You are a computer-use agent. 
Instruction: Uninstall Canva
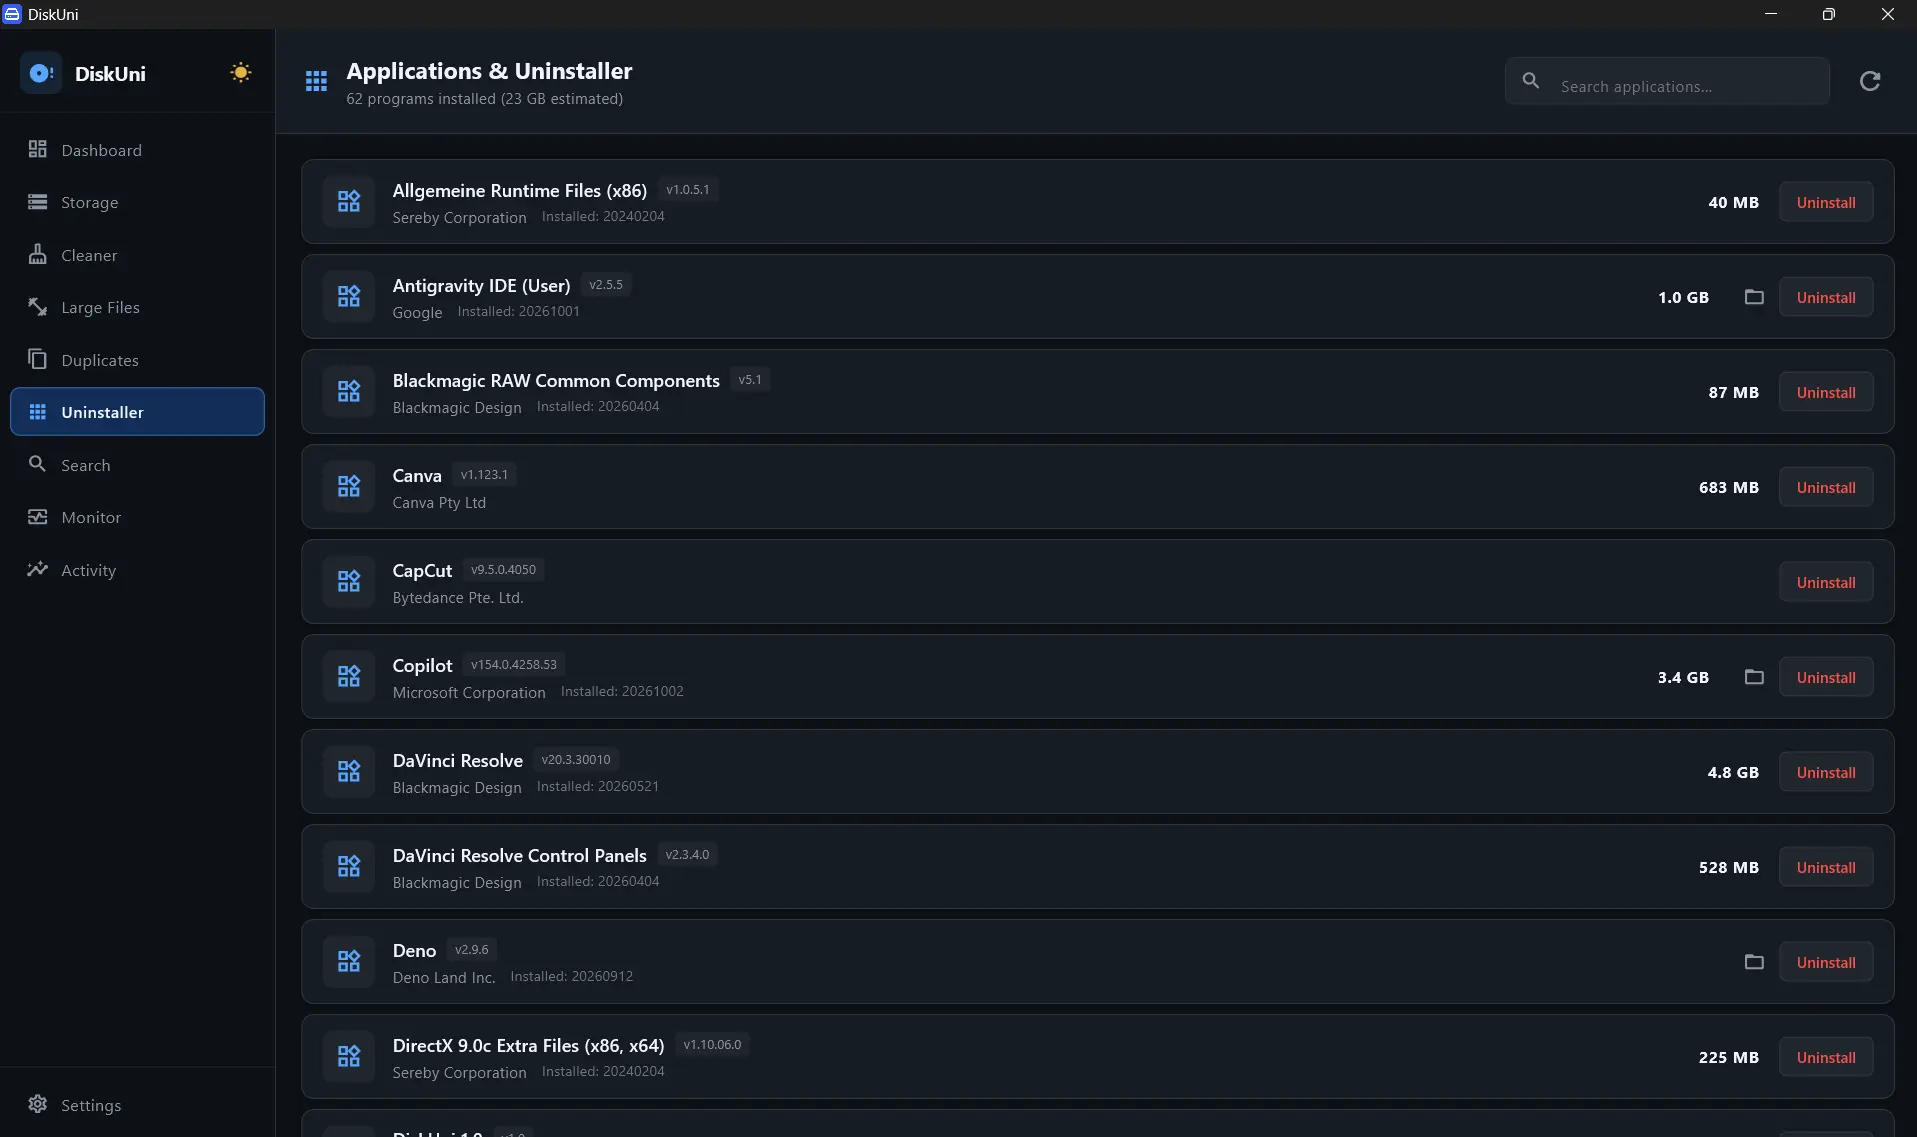pyautogui.click(x=1826, y=487)
